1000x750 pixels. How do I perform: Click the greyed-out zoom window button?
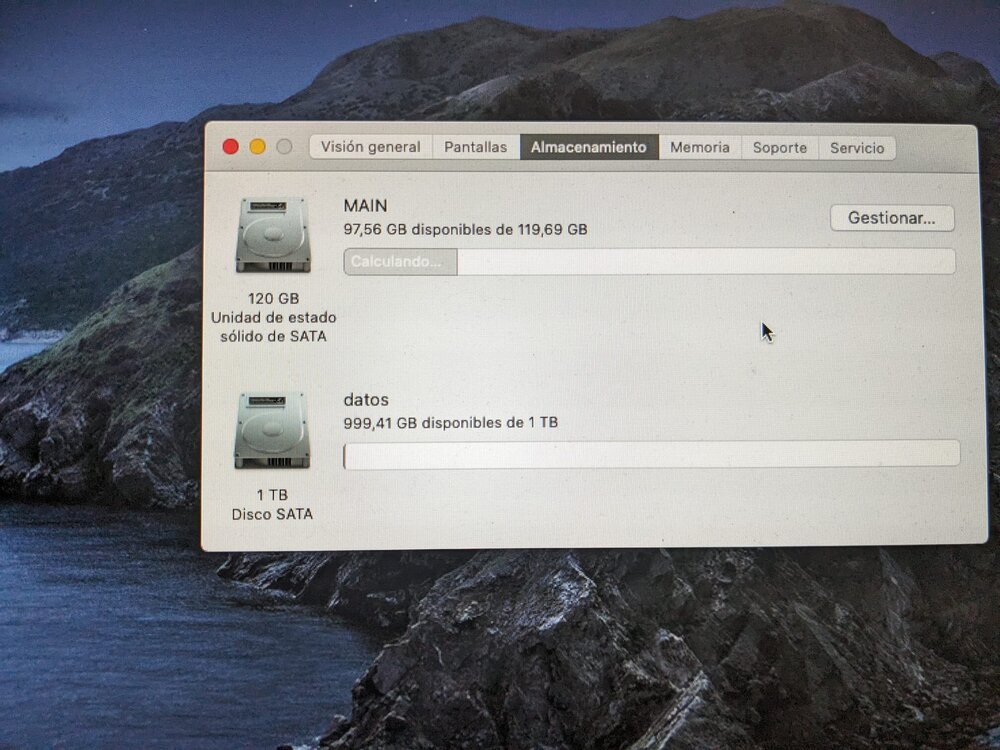[x=284, y=147]
